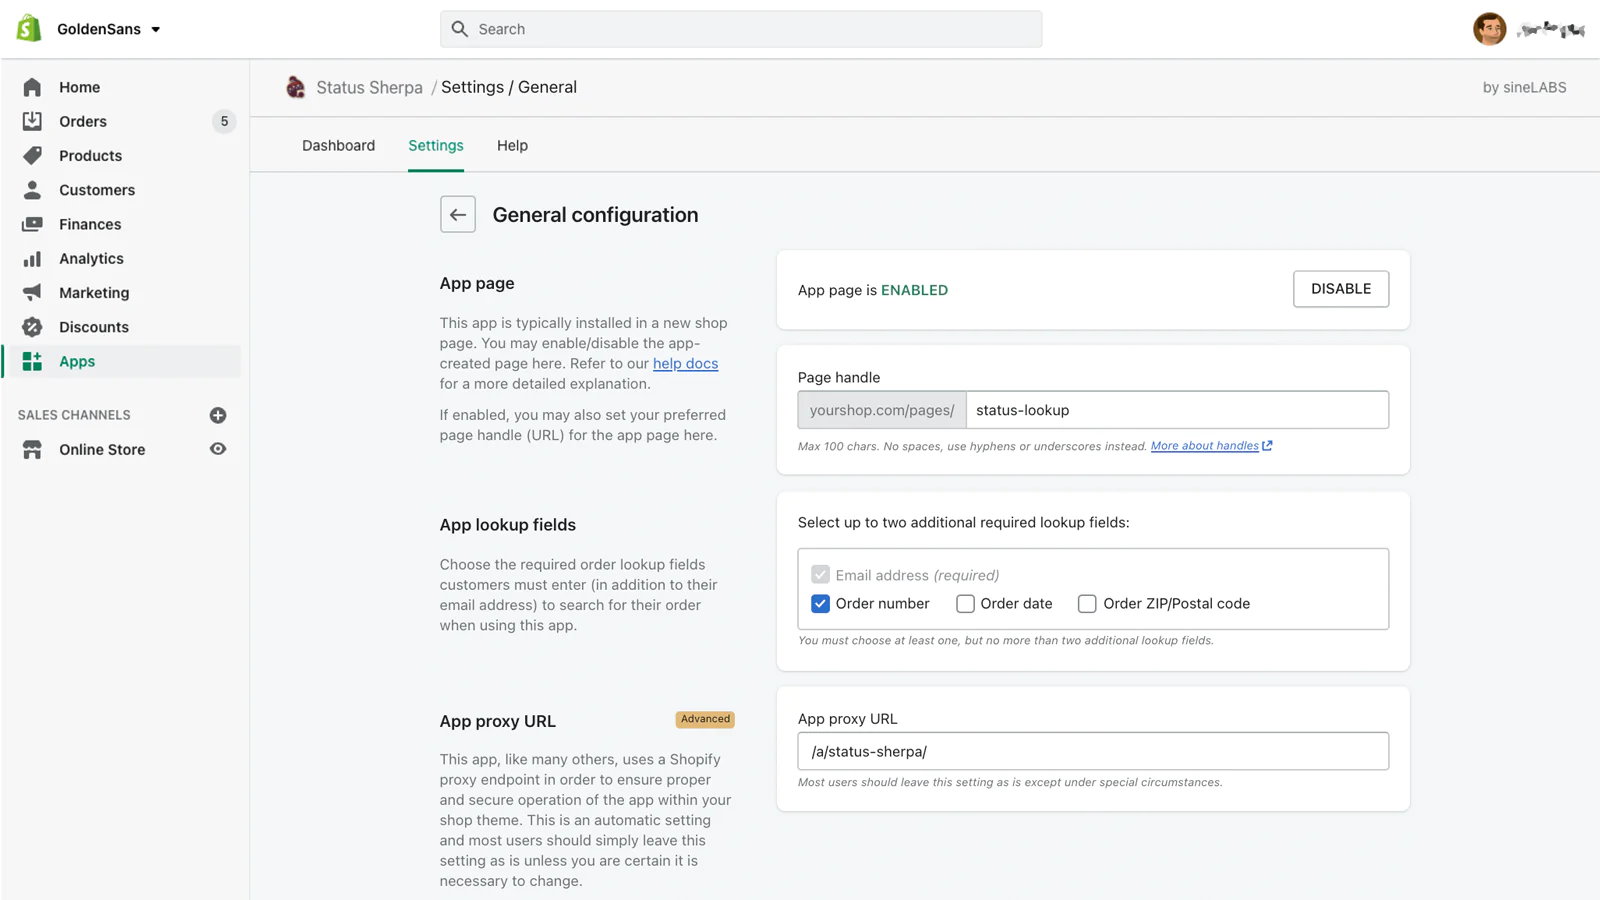This screenshot has width=1600, height=900.
Task: Select the Settings tab
Action: (x=436, y=145)
